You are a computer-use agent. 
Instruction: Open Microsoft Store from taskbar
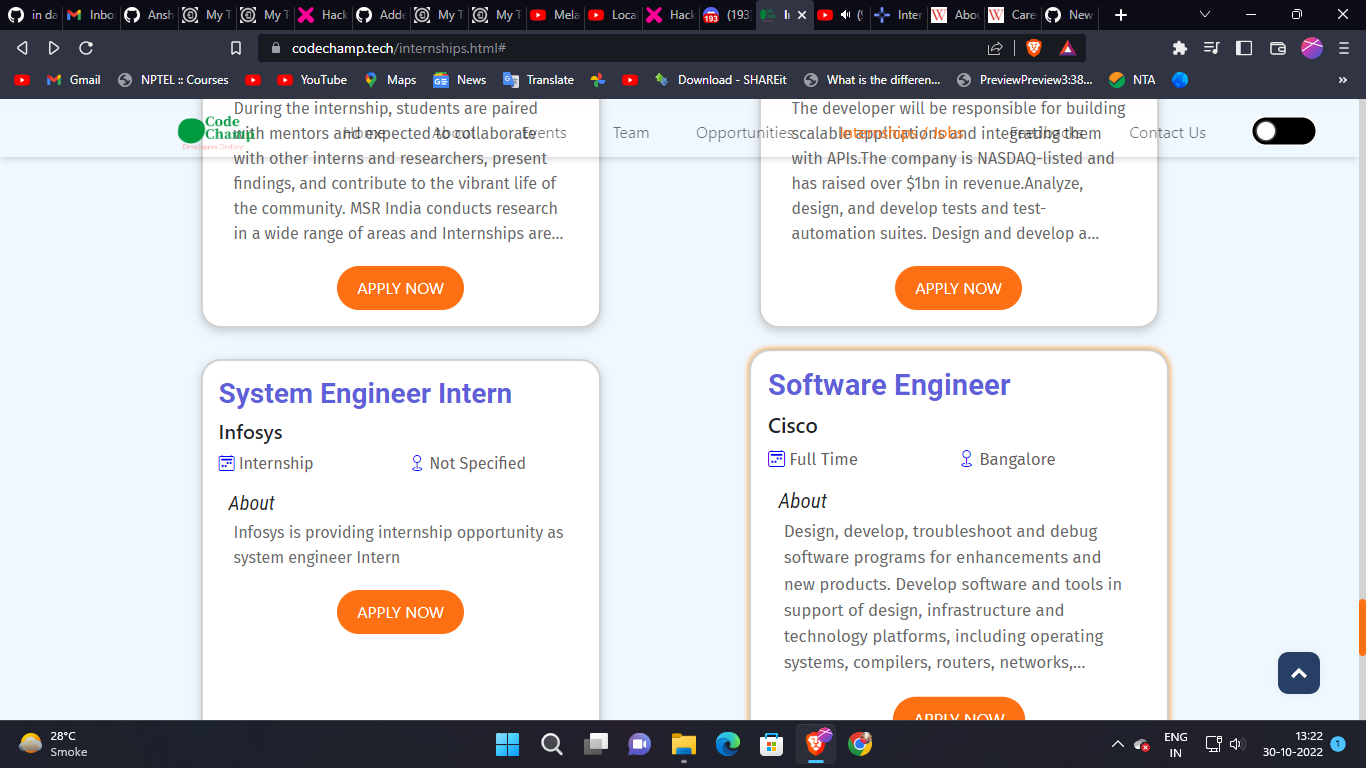[771, 744]
